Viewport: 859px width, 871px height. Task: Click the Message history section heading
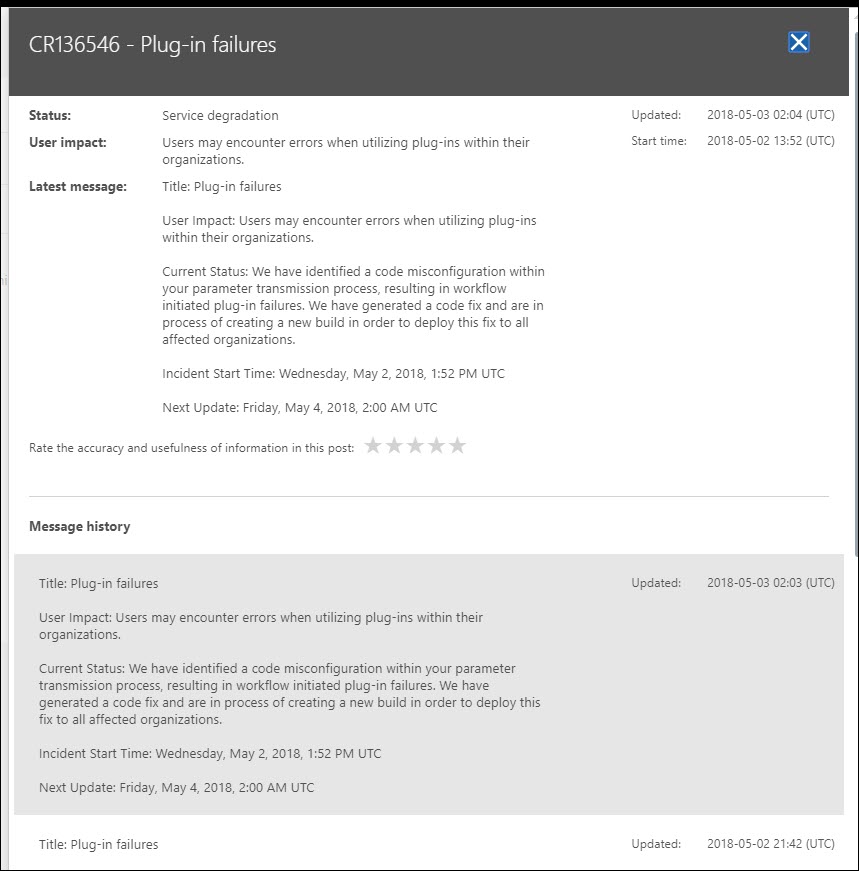(79, 526)
